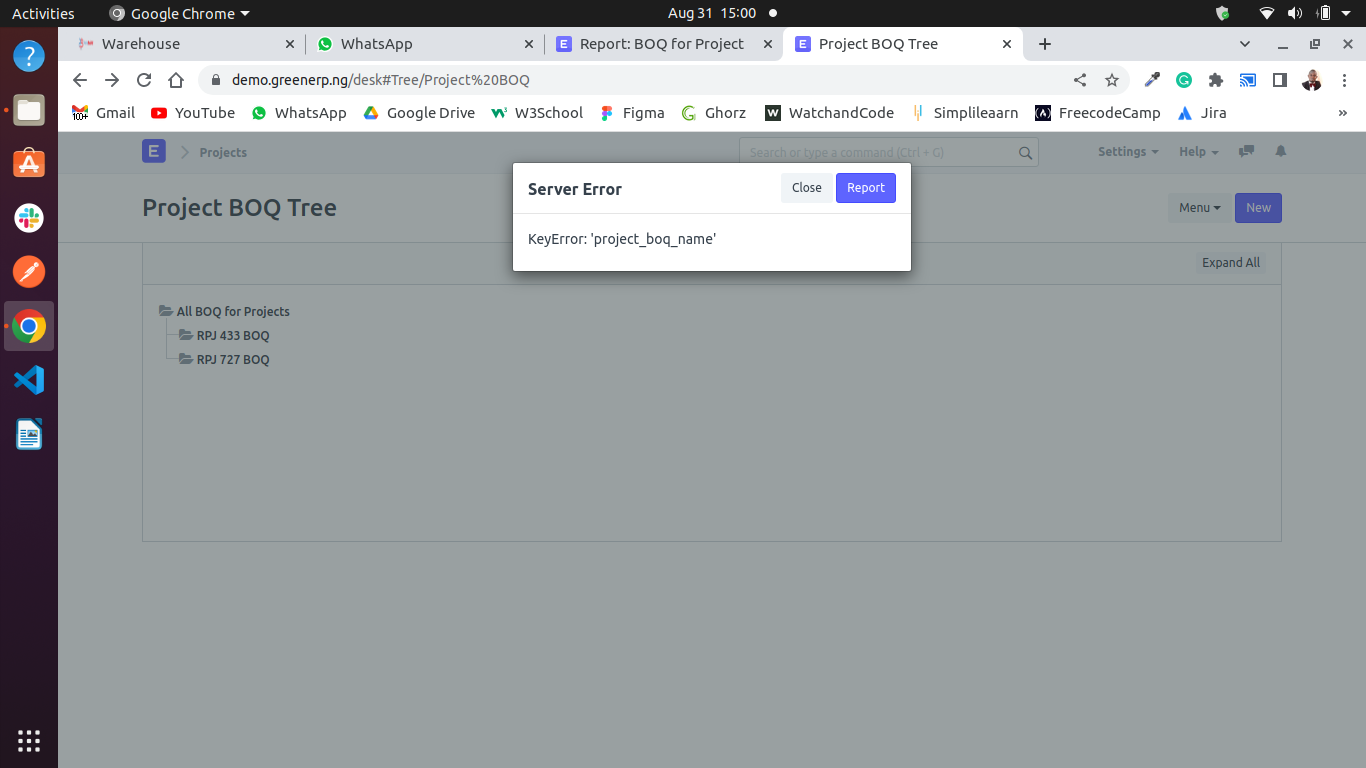Open the clock and calendar
This screenshot has height=768, width=1366.
(712, 13)
